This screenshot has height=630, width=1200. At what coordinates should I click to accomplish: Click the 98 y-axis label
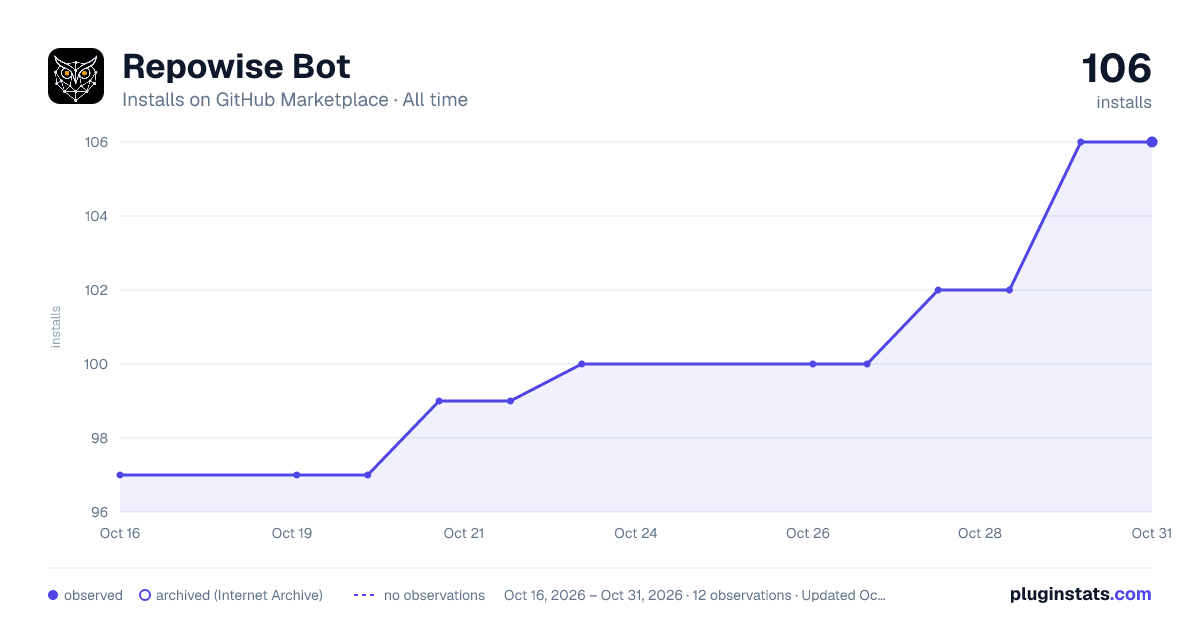tap(98, 438)
